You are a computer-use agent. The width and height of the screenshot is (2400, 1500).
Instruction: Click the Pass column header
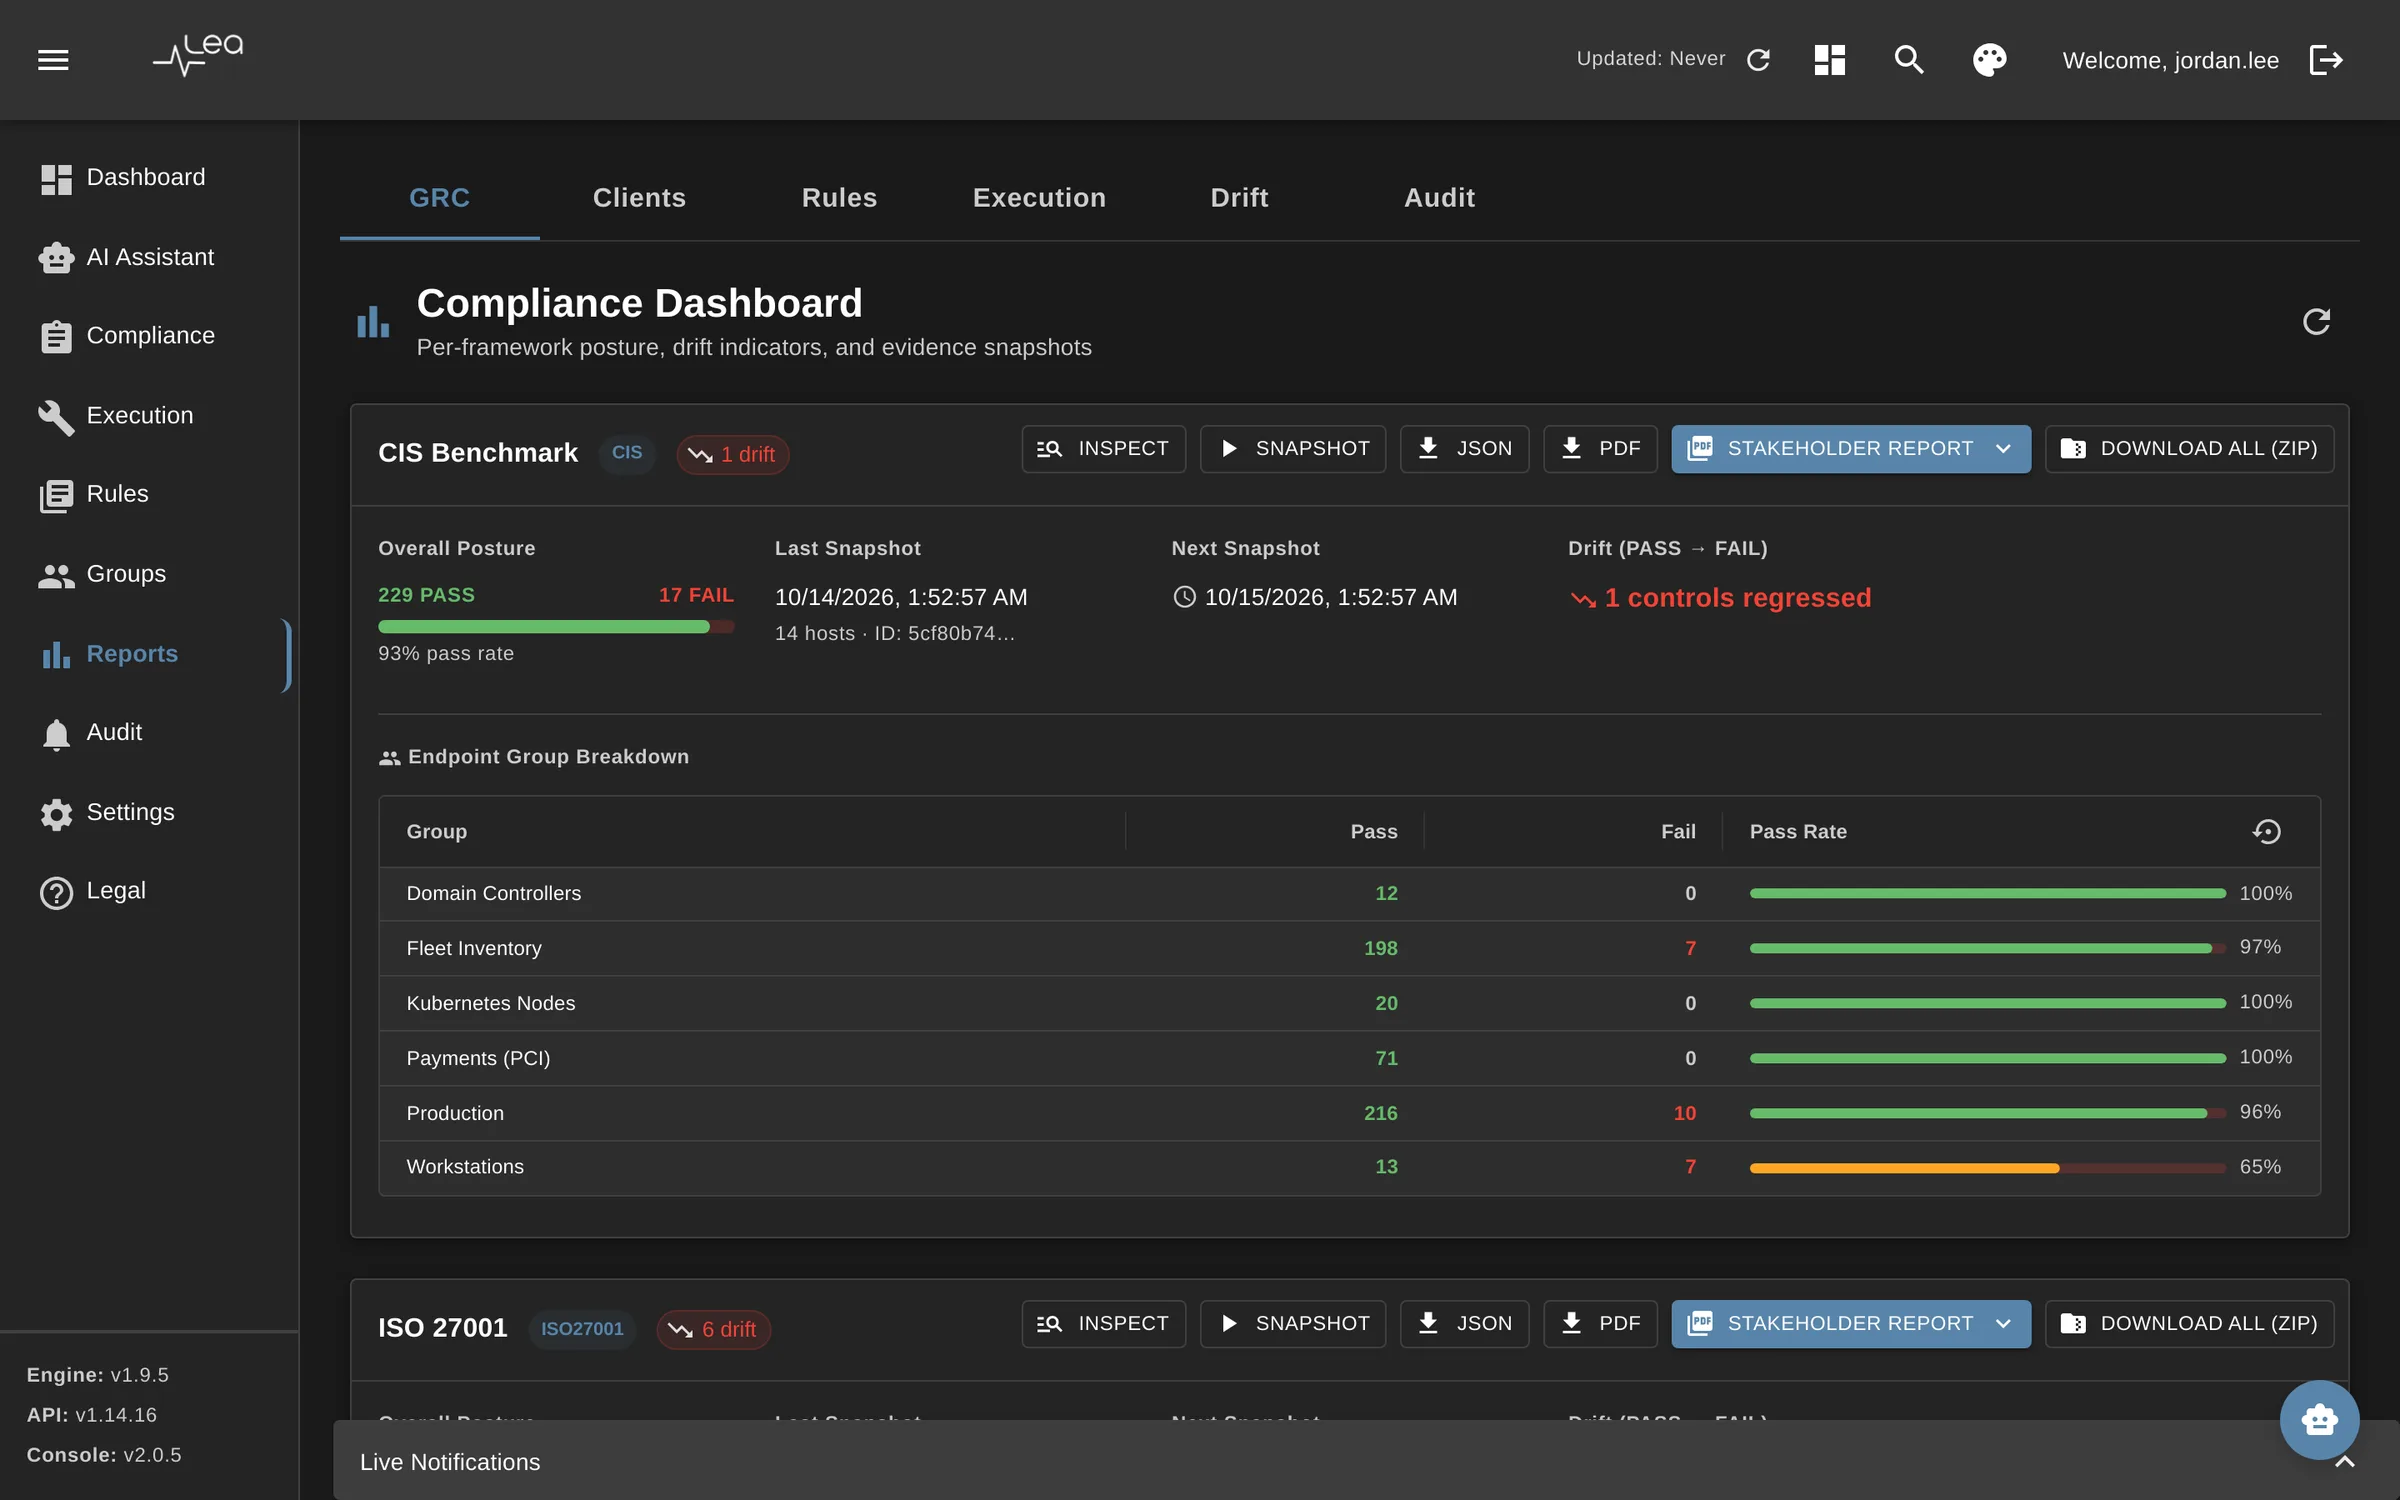1373,832
